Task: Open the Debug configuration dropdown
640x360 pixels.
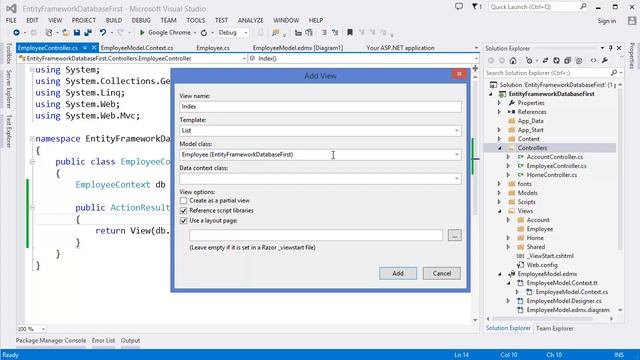Action: (x=233, y=32)
